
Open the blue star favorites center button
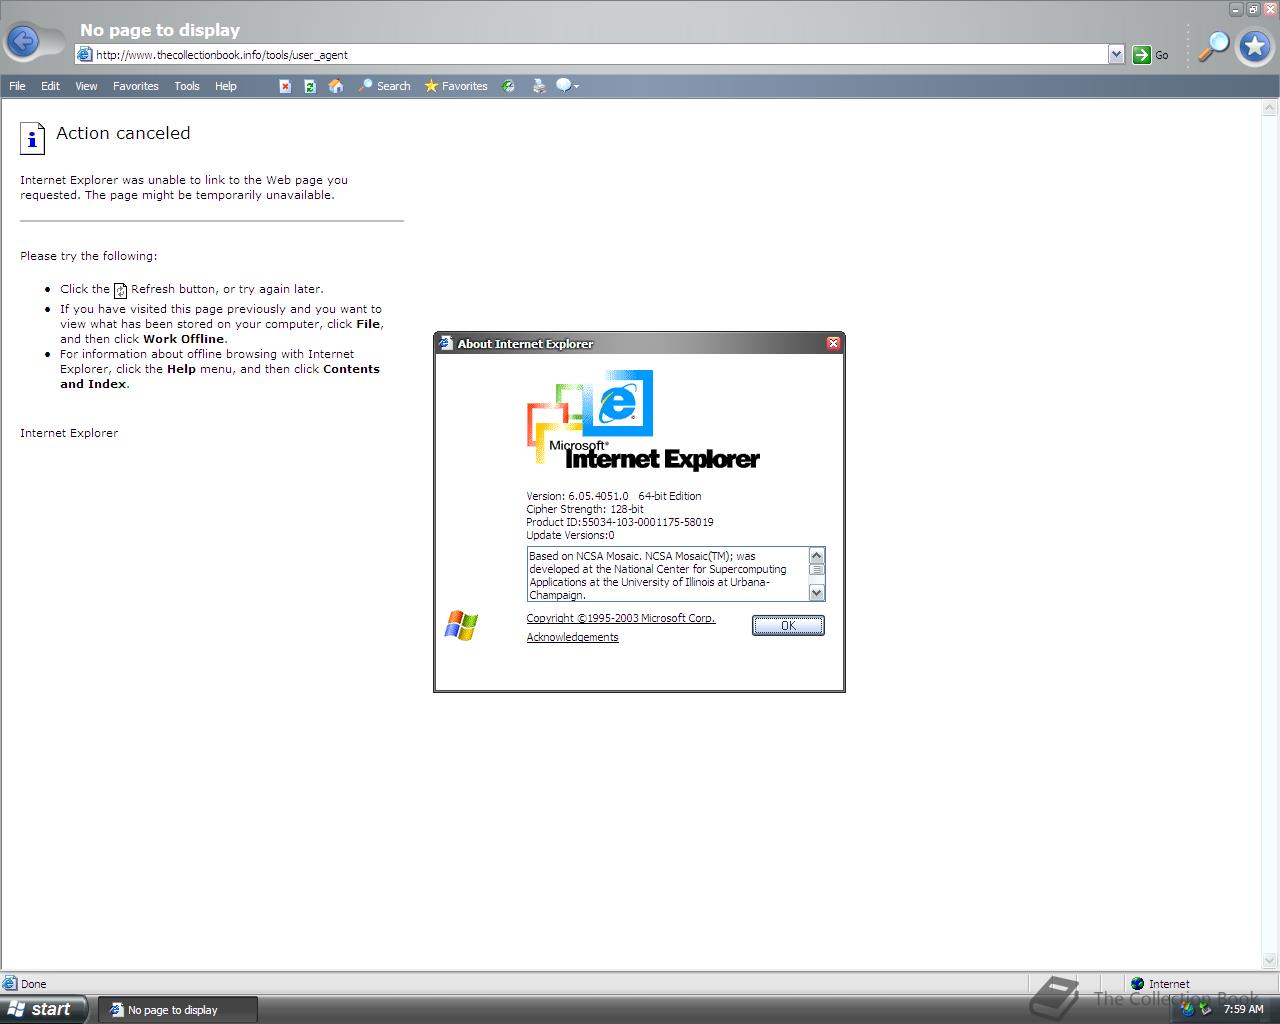pyautogui.click(x=1254, y=46)
